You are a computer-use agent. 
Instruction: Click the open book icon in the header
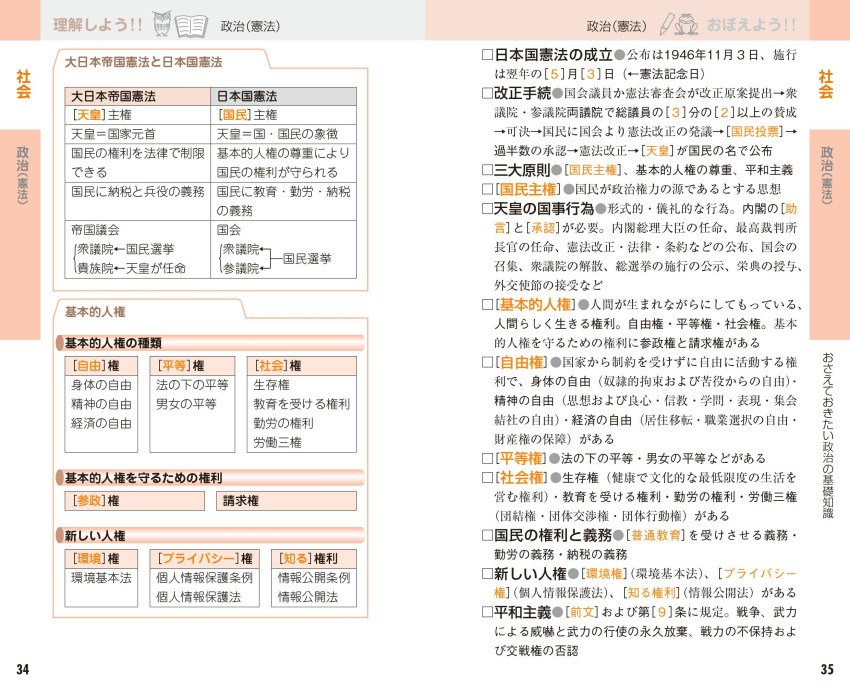tap(191, 26)
